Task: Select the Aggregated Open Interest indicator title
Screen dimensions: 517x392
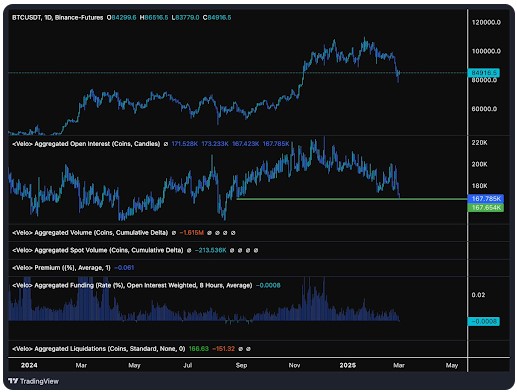Action: pos(86,144)
